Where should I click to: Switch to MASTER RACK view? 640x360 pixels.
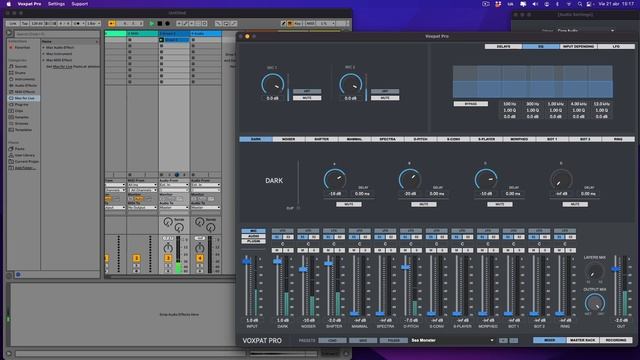(582, 340)
